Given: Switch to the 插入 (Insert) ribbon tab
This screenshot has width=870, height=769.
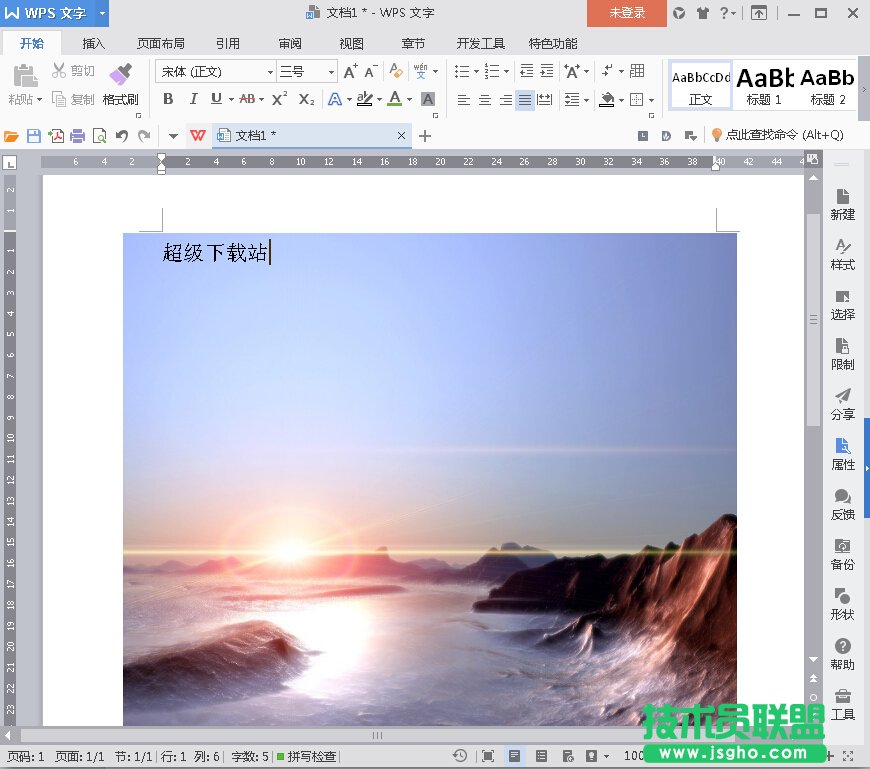Looking at the screenshot, I should [x=93, y=44].
